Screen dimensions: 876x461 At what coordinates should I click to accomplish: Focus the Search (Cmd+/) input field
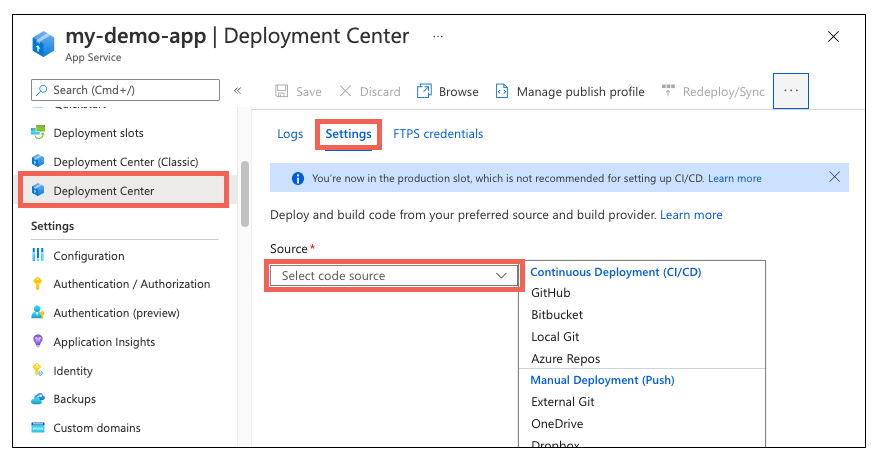point(126,90)
